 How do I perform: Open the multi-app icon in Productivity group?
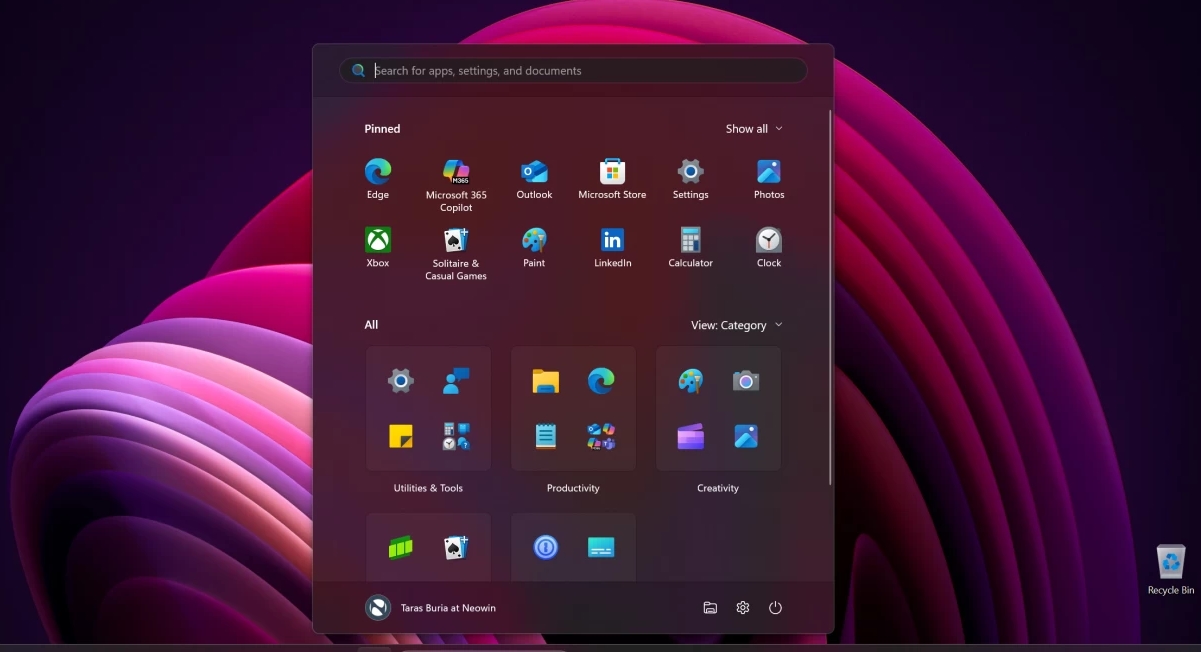coord(601,436)
